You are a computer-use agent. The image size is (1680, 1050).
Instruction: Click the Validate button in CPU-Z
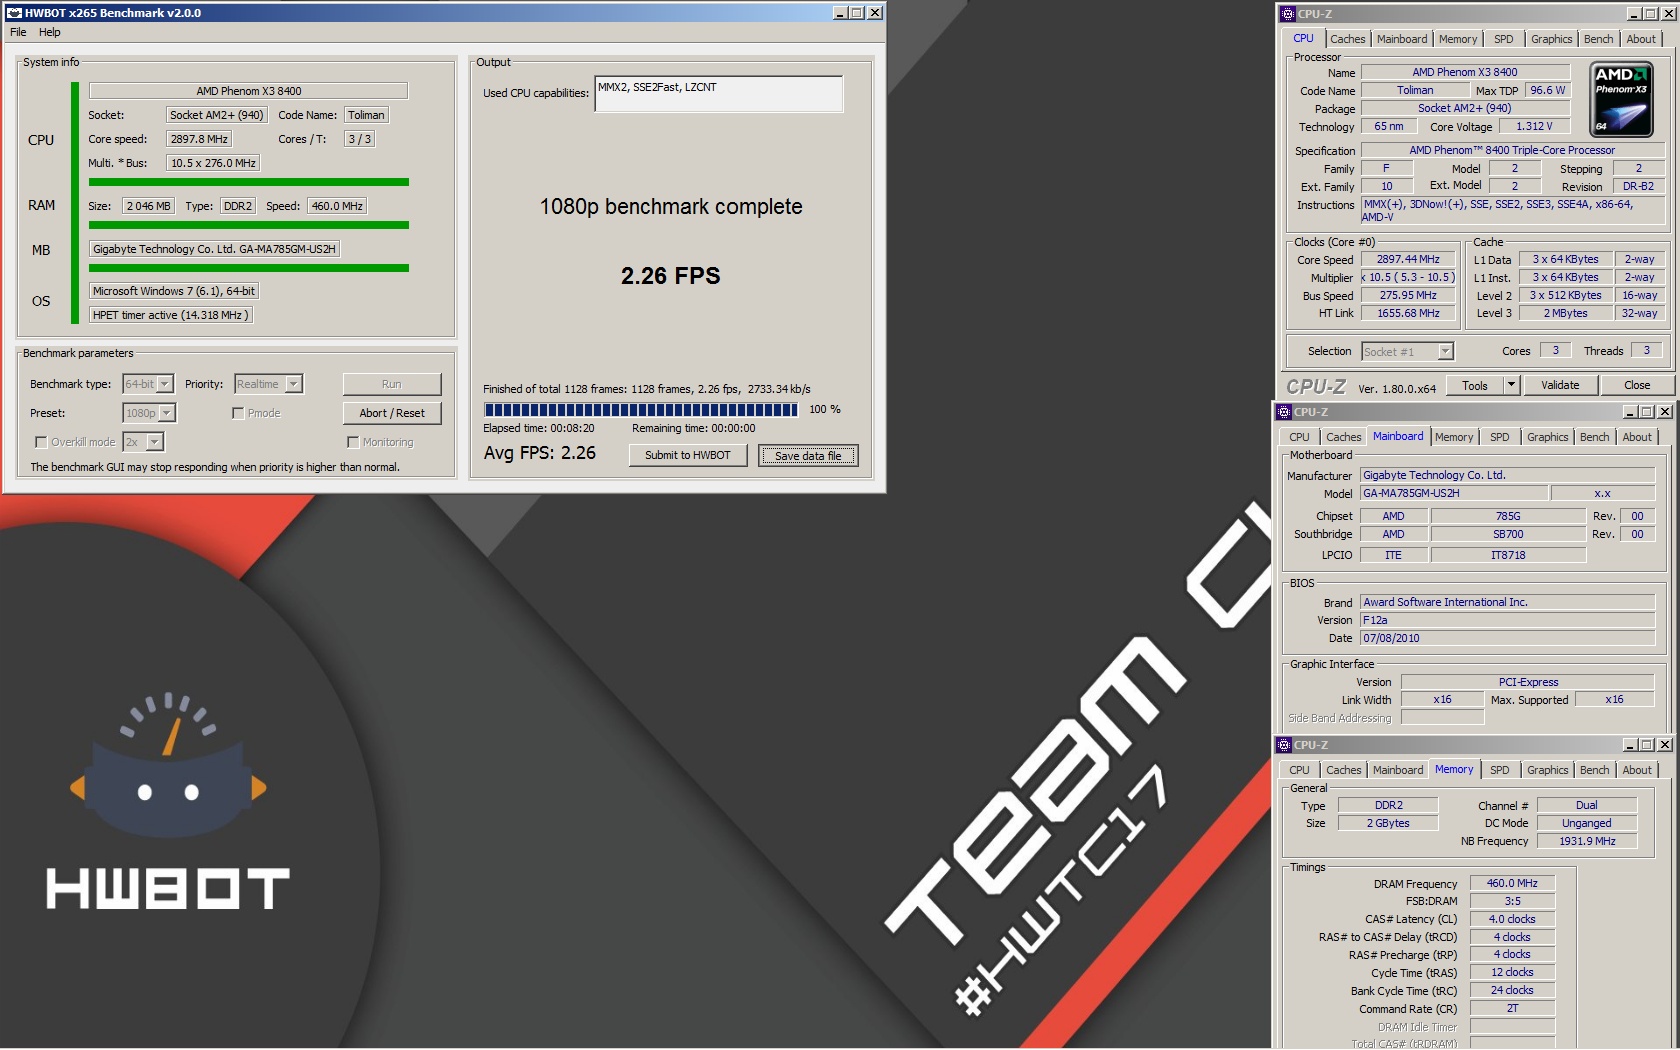[x=1560, y=385]
